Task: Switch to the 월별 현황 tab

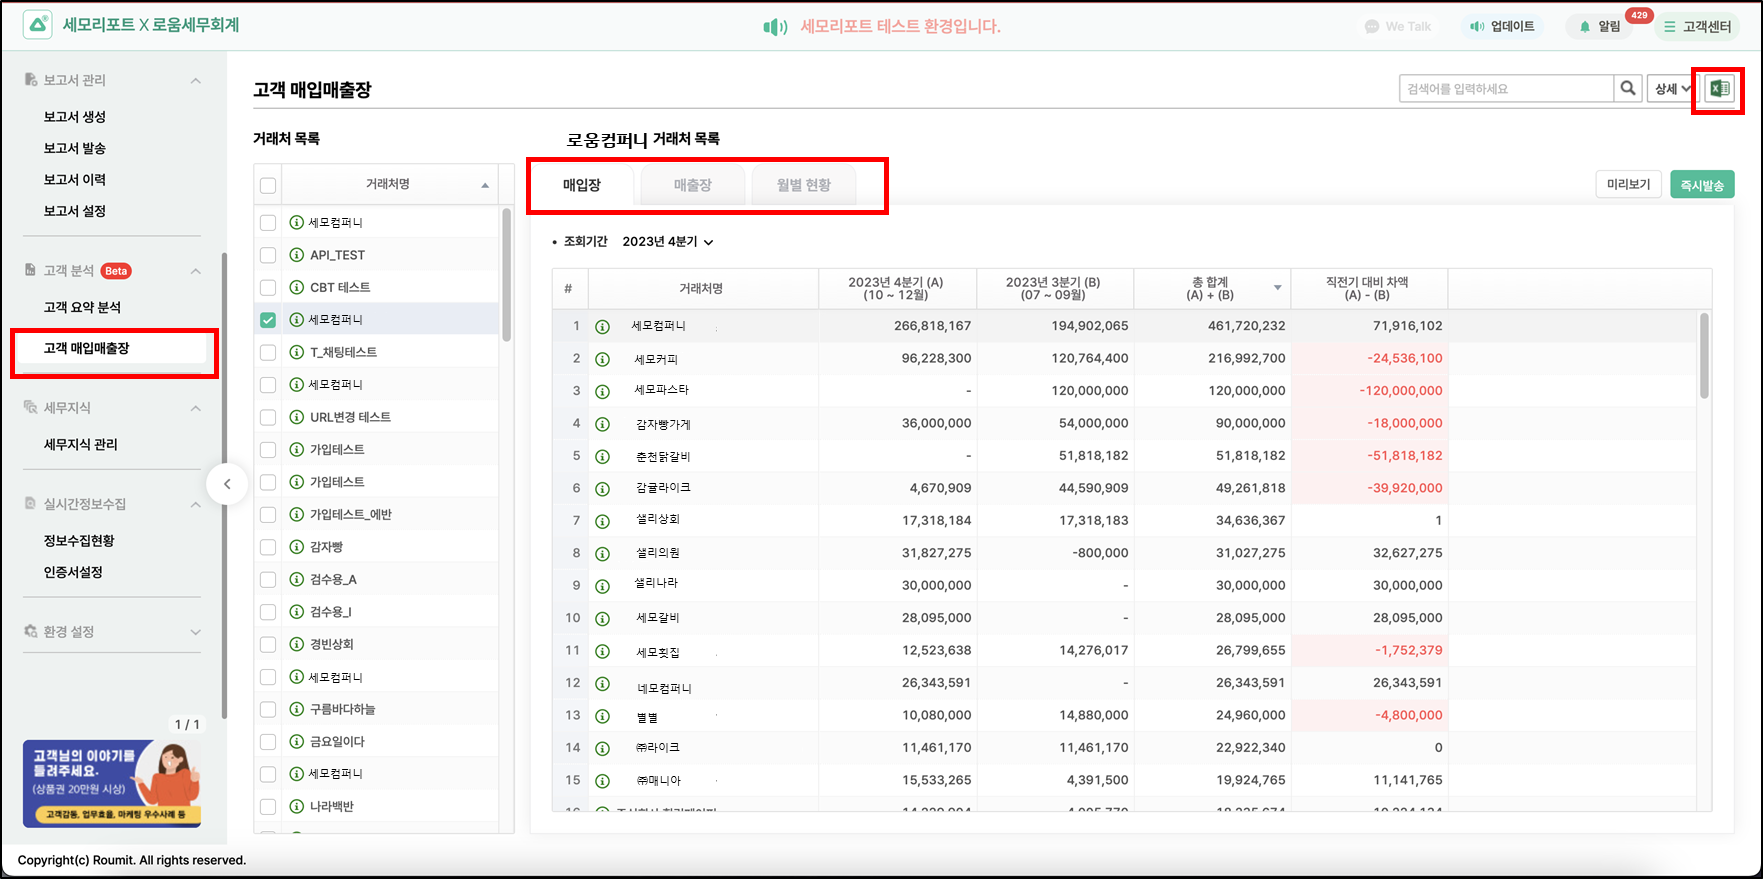Action: pyautogui.click(x=804, y=185)
